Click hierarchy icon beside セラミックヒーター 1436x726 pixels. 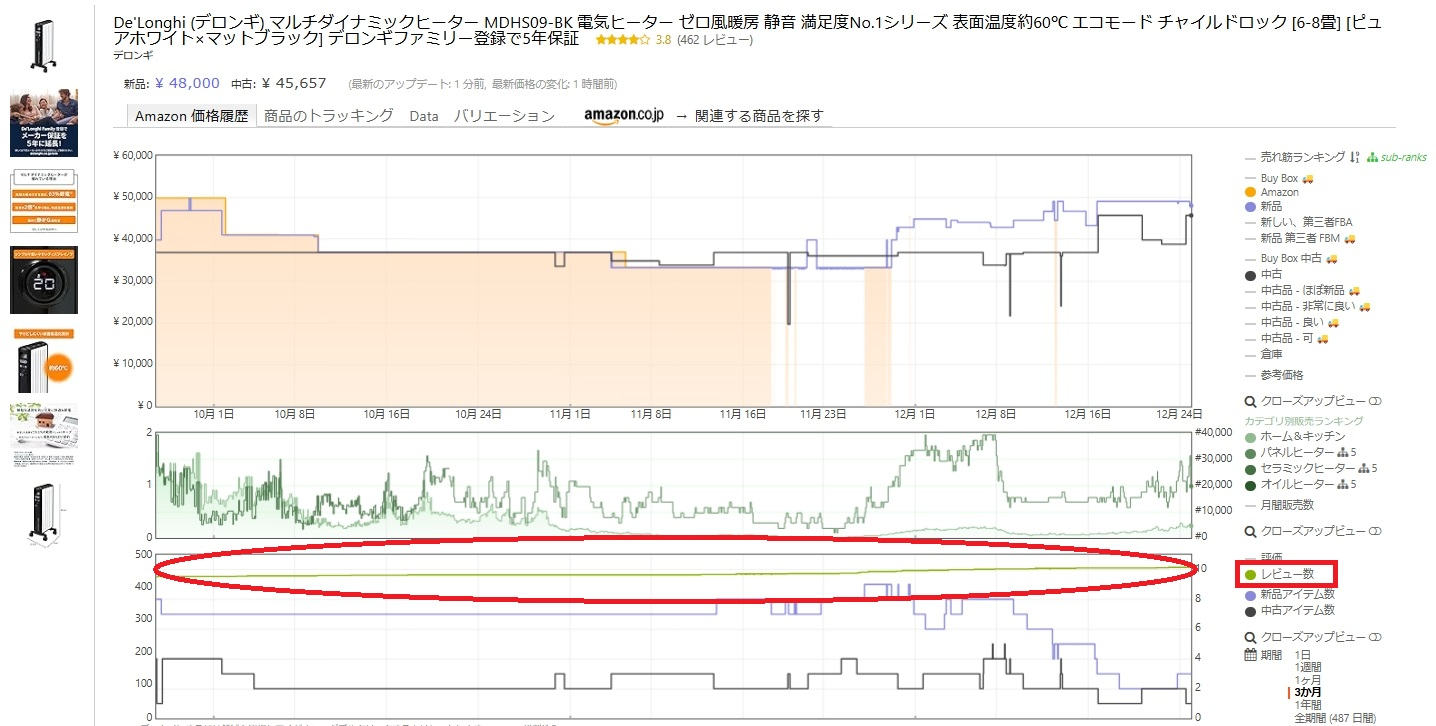[1363, 468]
